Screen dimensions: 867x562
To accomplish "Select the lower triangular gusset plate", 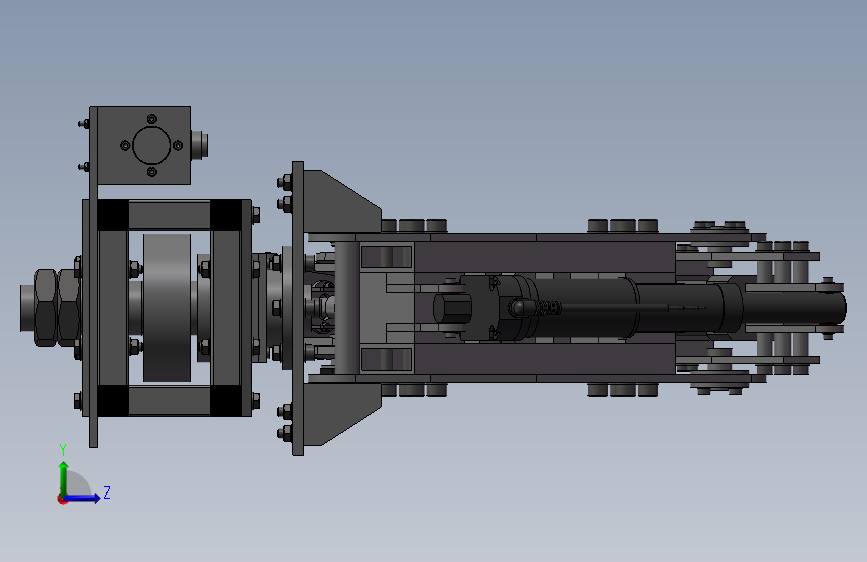I will tap(342, 414).
